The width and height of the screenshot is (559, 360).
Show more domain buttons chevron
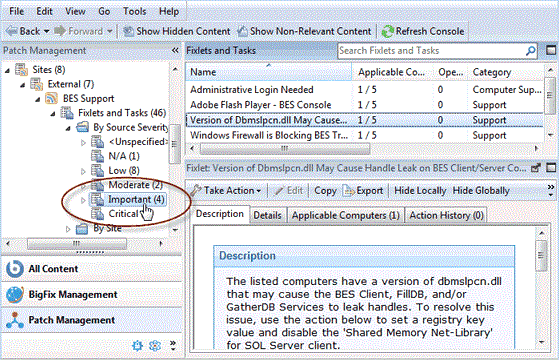click(x=173, y=345)
